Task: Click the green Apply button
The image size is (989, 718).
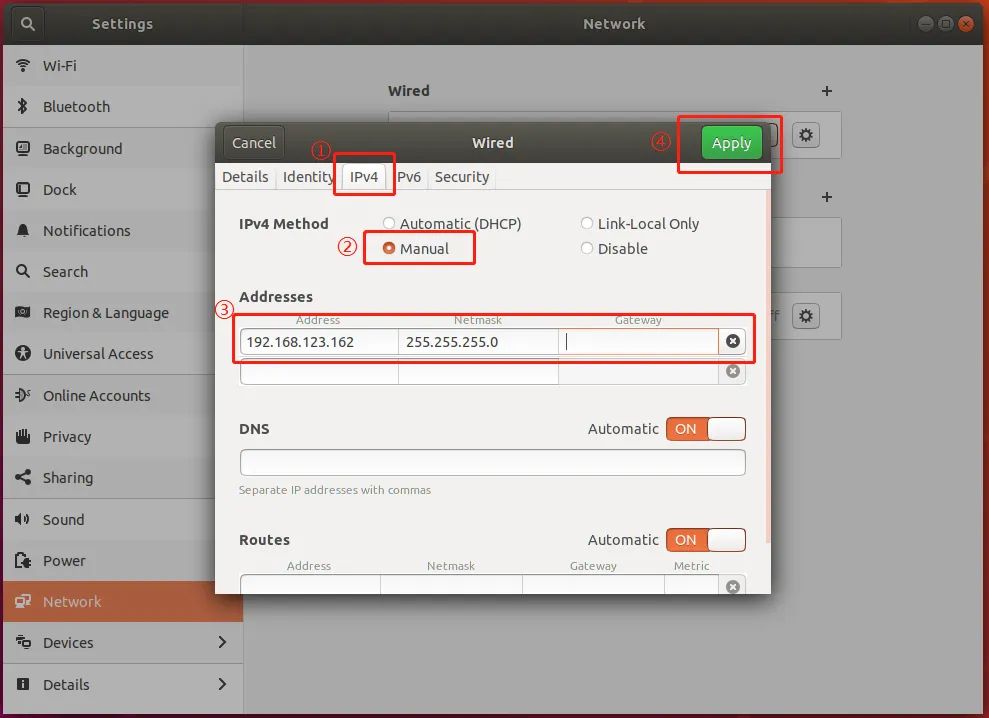Action: tap(732, 143)
